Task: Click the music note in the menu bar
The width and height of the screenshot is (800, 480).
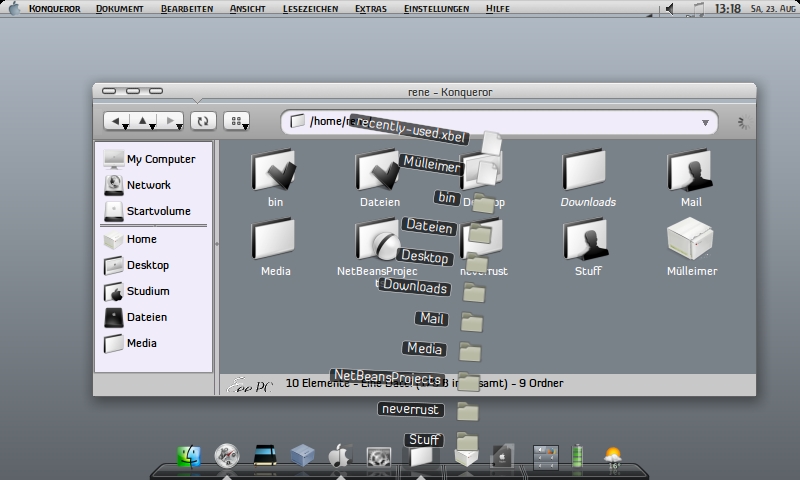Action: pos(696,9)
